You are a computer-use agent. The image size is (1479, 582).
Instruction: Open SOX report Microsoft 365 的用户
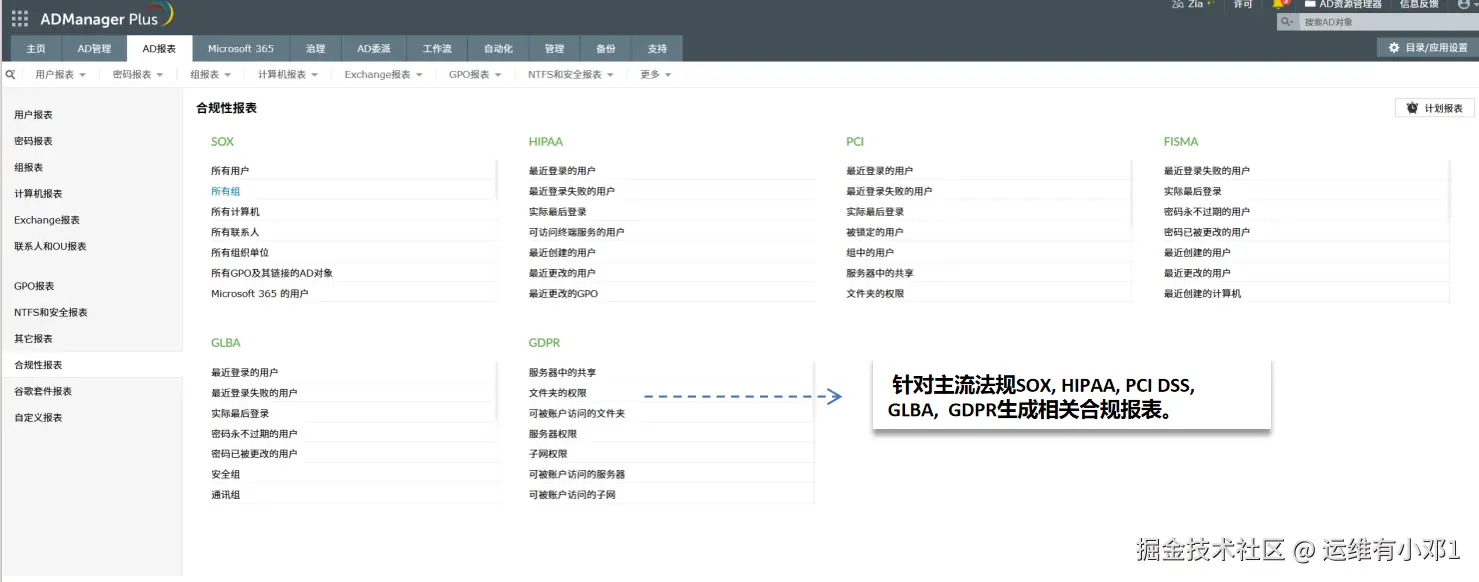pyautogui.click(x=259, y=294)
